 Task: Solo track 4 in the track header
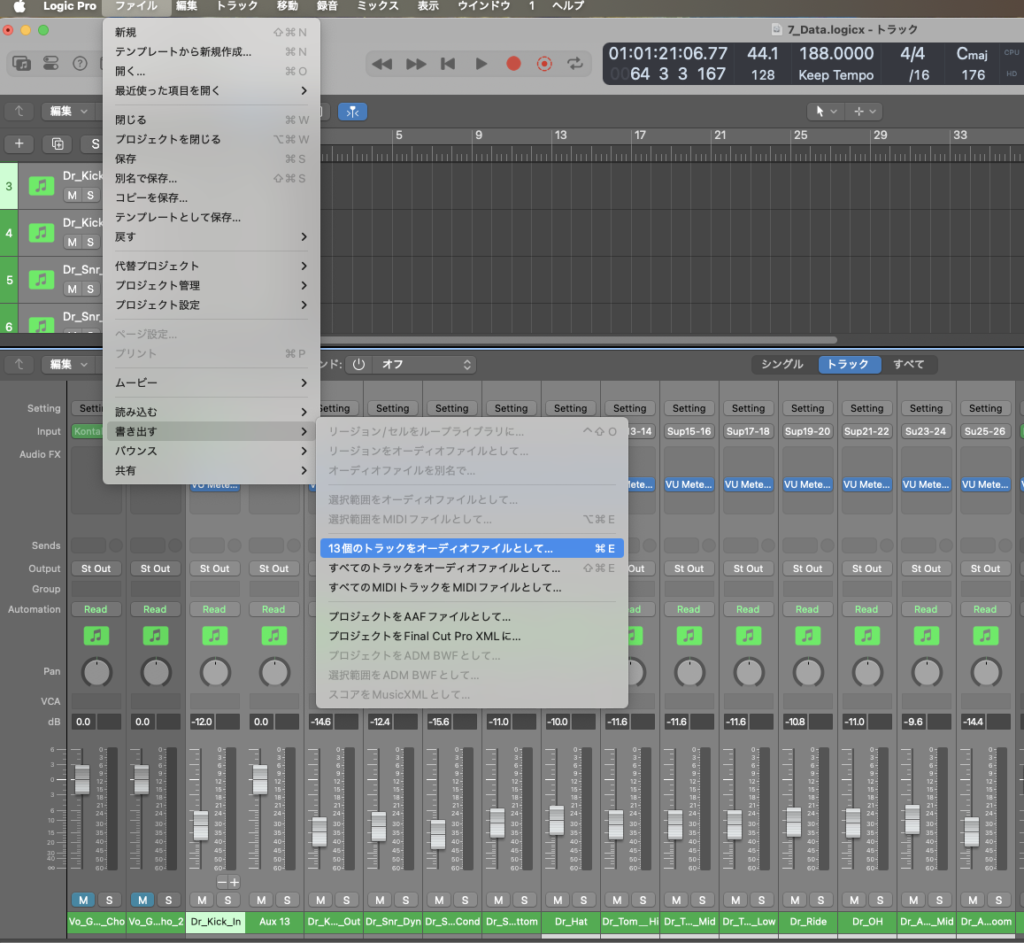(90, 242)
